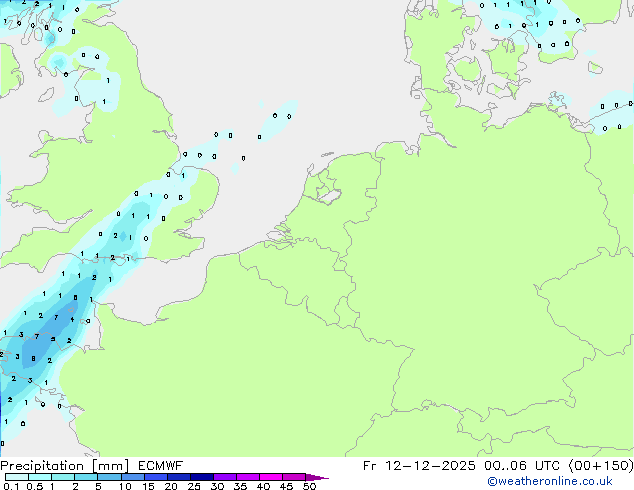The image size is (634, 490).
Task: Click legend swatch between 20 and 25
Action: (x=178, y=477)
